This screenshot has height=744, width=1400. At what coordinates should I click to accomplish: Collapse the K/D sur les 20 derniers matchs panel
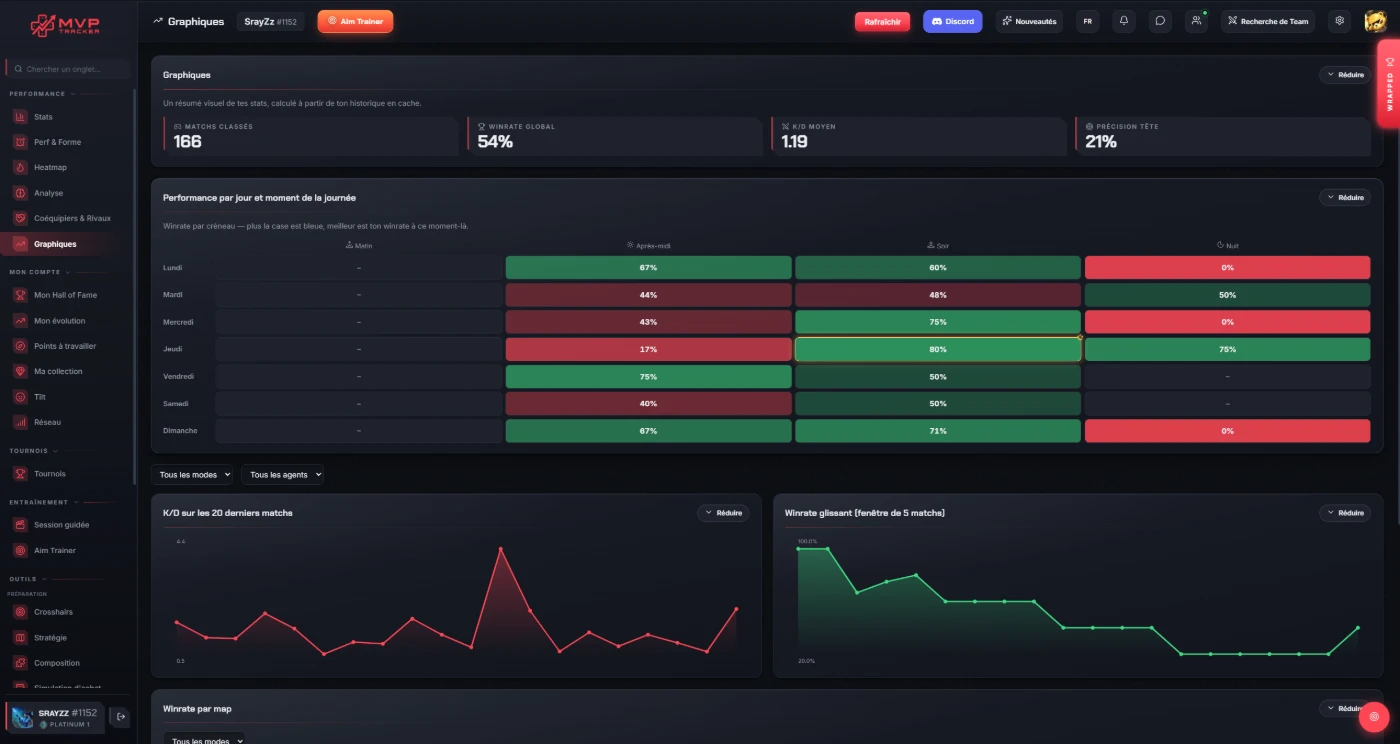(722, 513)
